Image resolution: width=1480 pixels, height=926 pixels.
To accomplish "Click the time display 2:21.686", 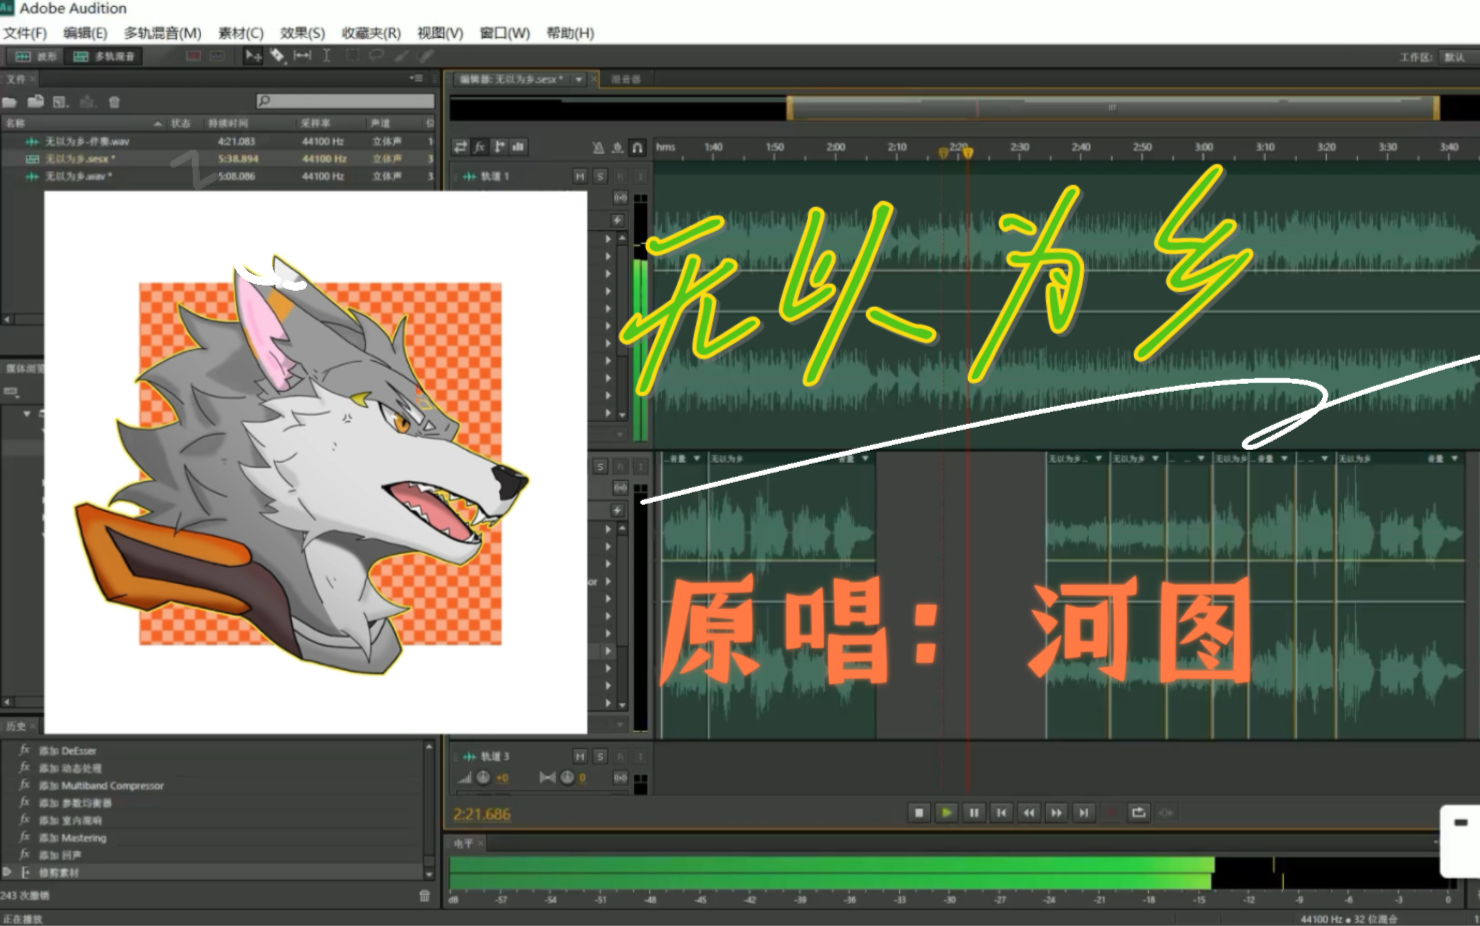I will tap(482, 814).
